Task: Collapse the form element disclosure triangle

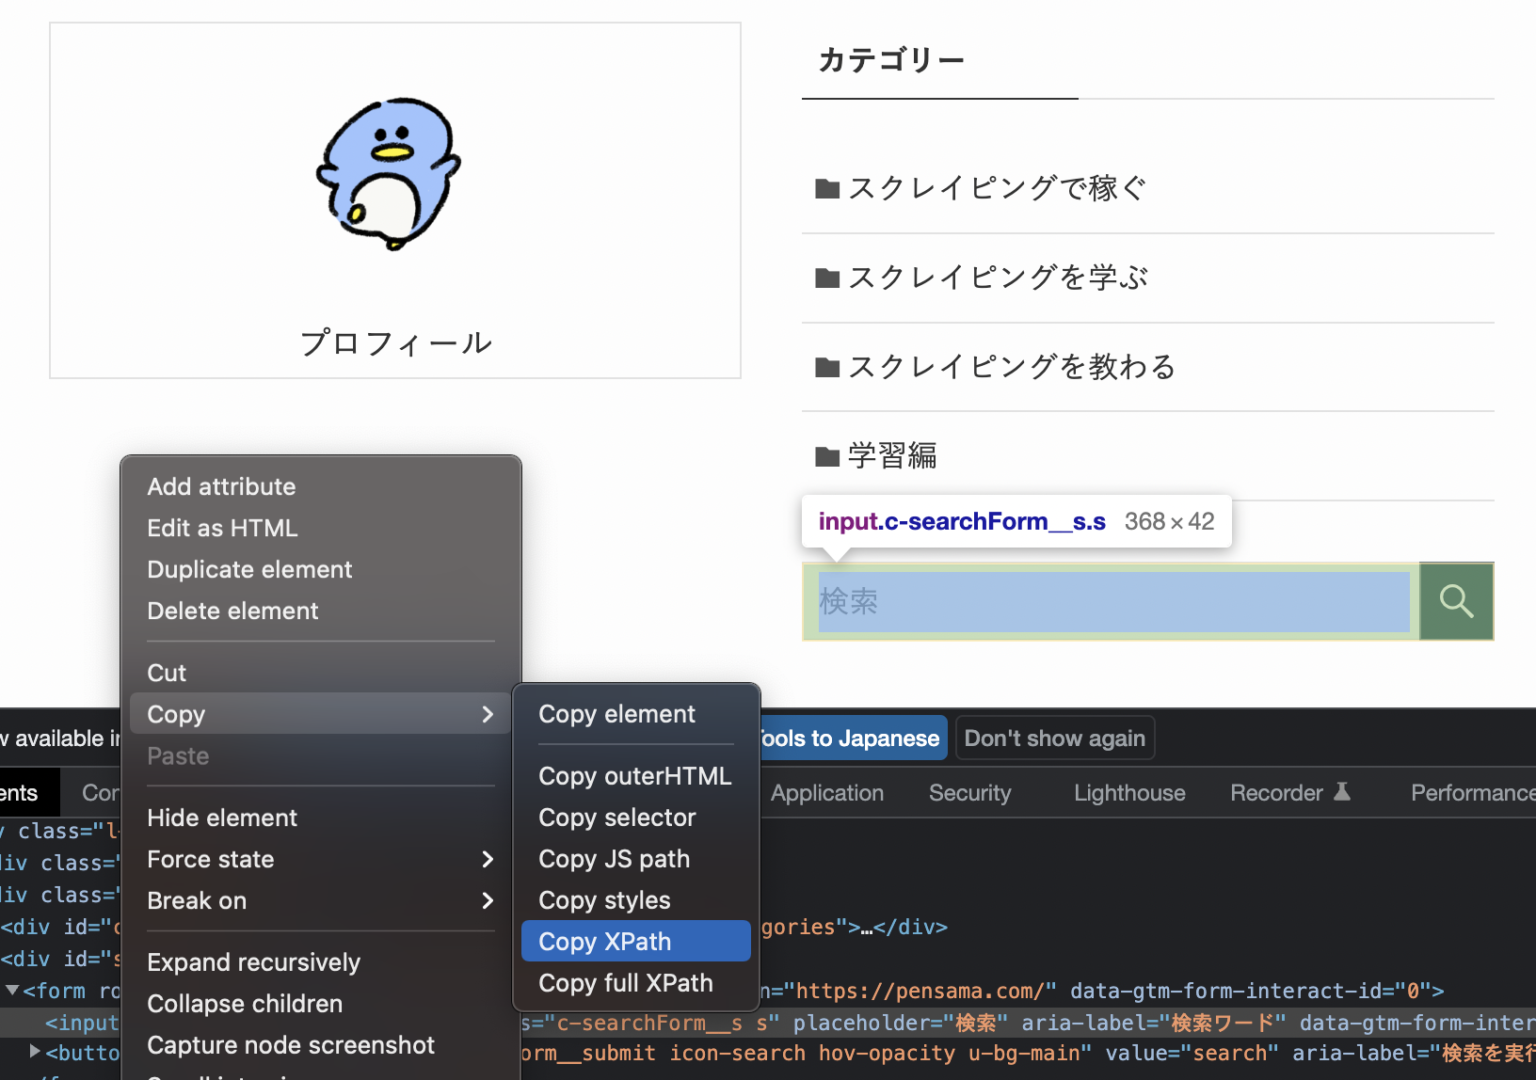Action: coord(12,990)
